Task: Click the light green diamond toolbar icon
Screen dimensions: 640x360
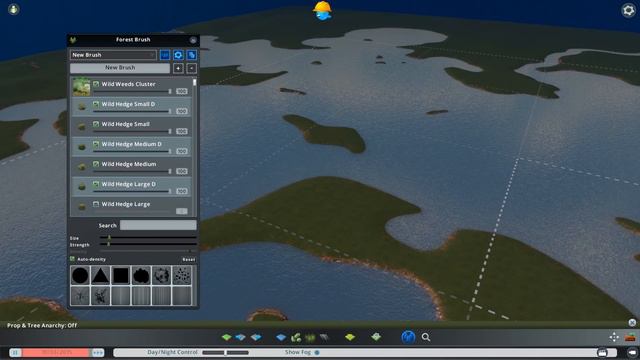Action: (x=376, y=337)
